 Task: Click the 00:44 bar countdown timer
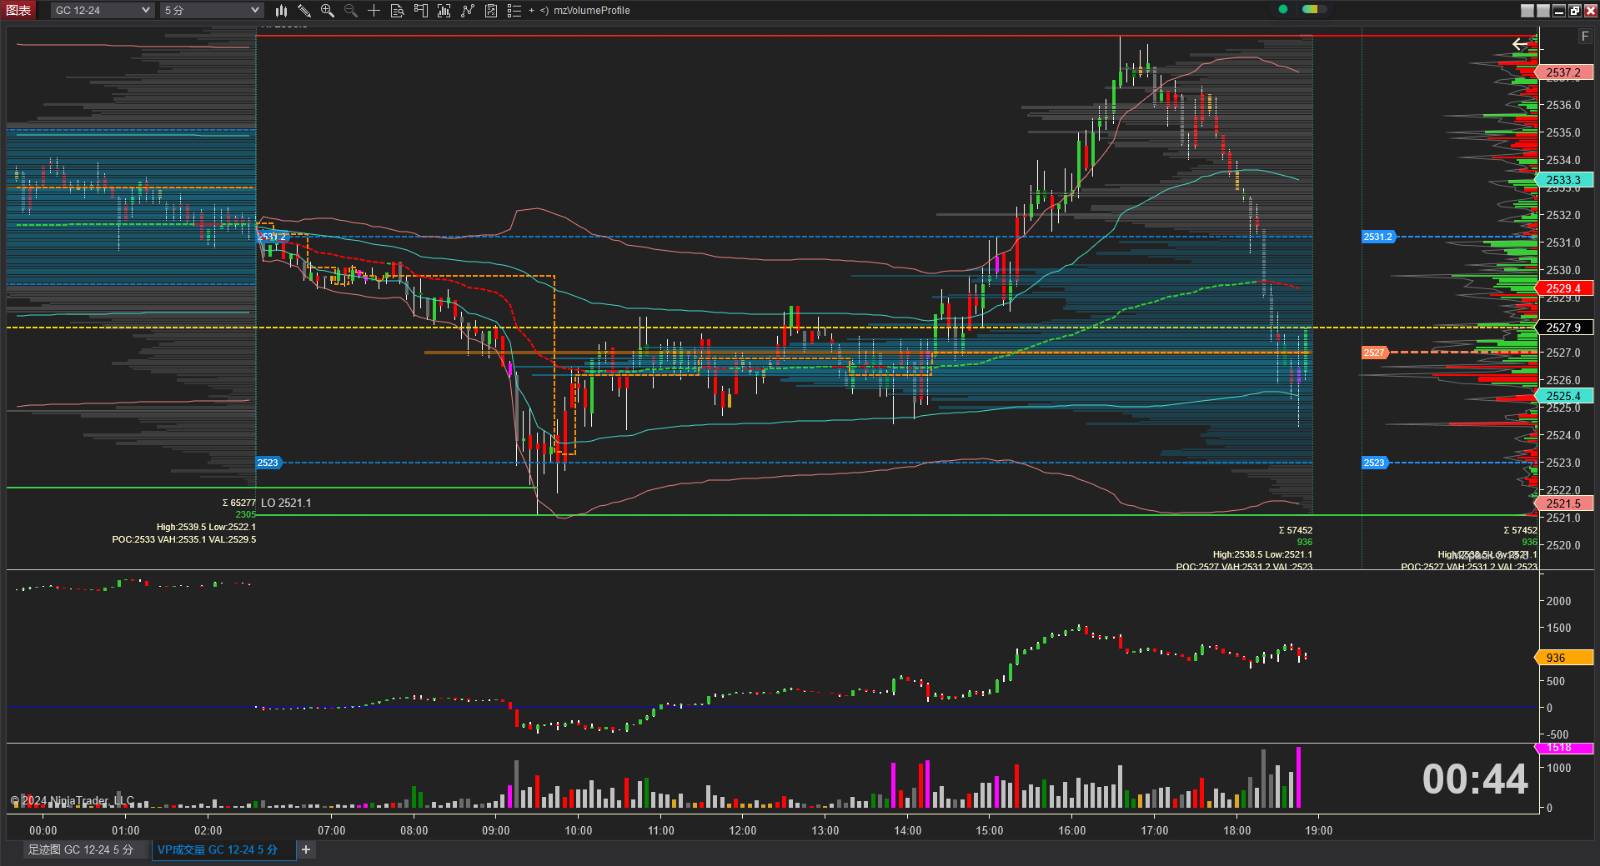(x=1475, y=780)
